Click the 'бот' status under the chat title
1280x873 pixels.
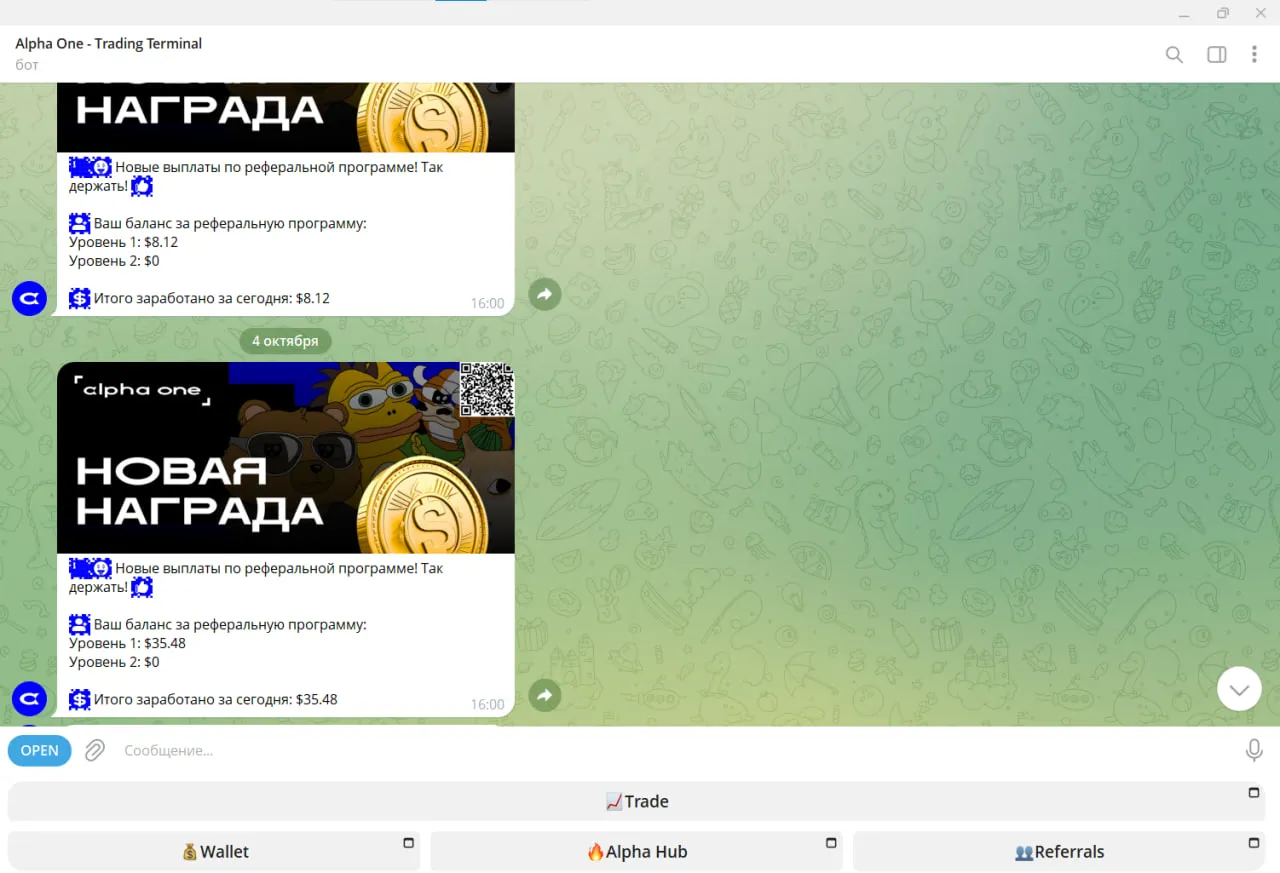tap(27, 65)
